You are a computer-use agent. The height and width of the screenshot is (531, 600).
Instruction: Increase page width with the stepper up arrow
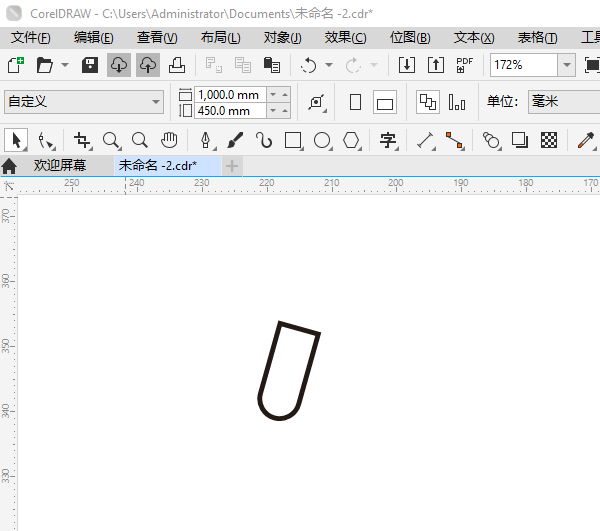285,94
